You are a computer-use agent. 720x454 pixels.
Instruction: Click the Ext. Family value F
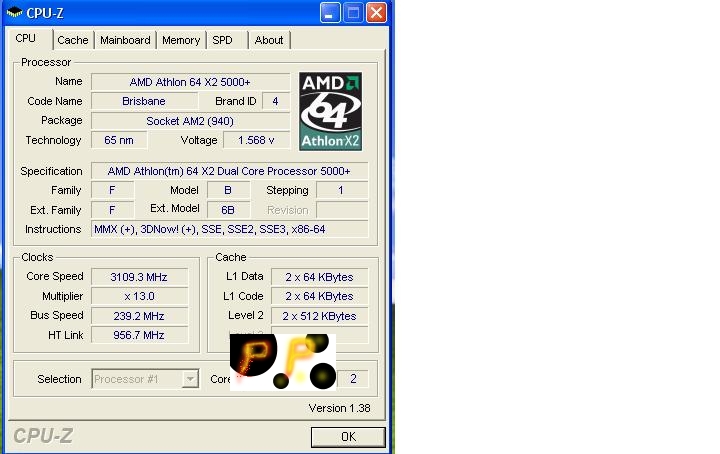[112, 210]
